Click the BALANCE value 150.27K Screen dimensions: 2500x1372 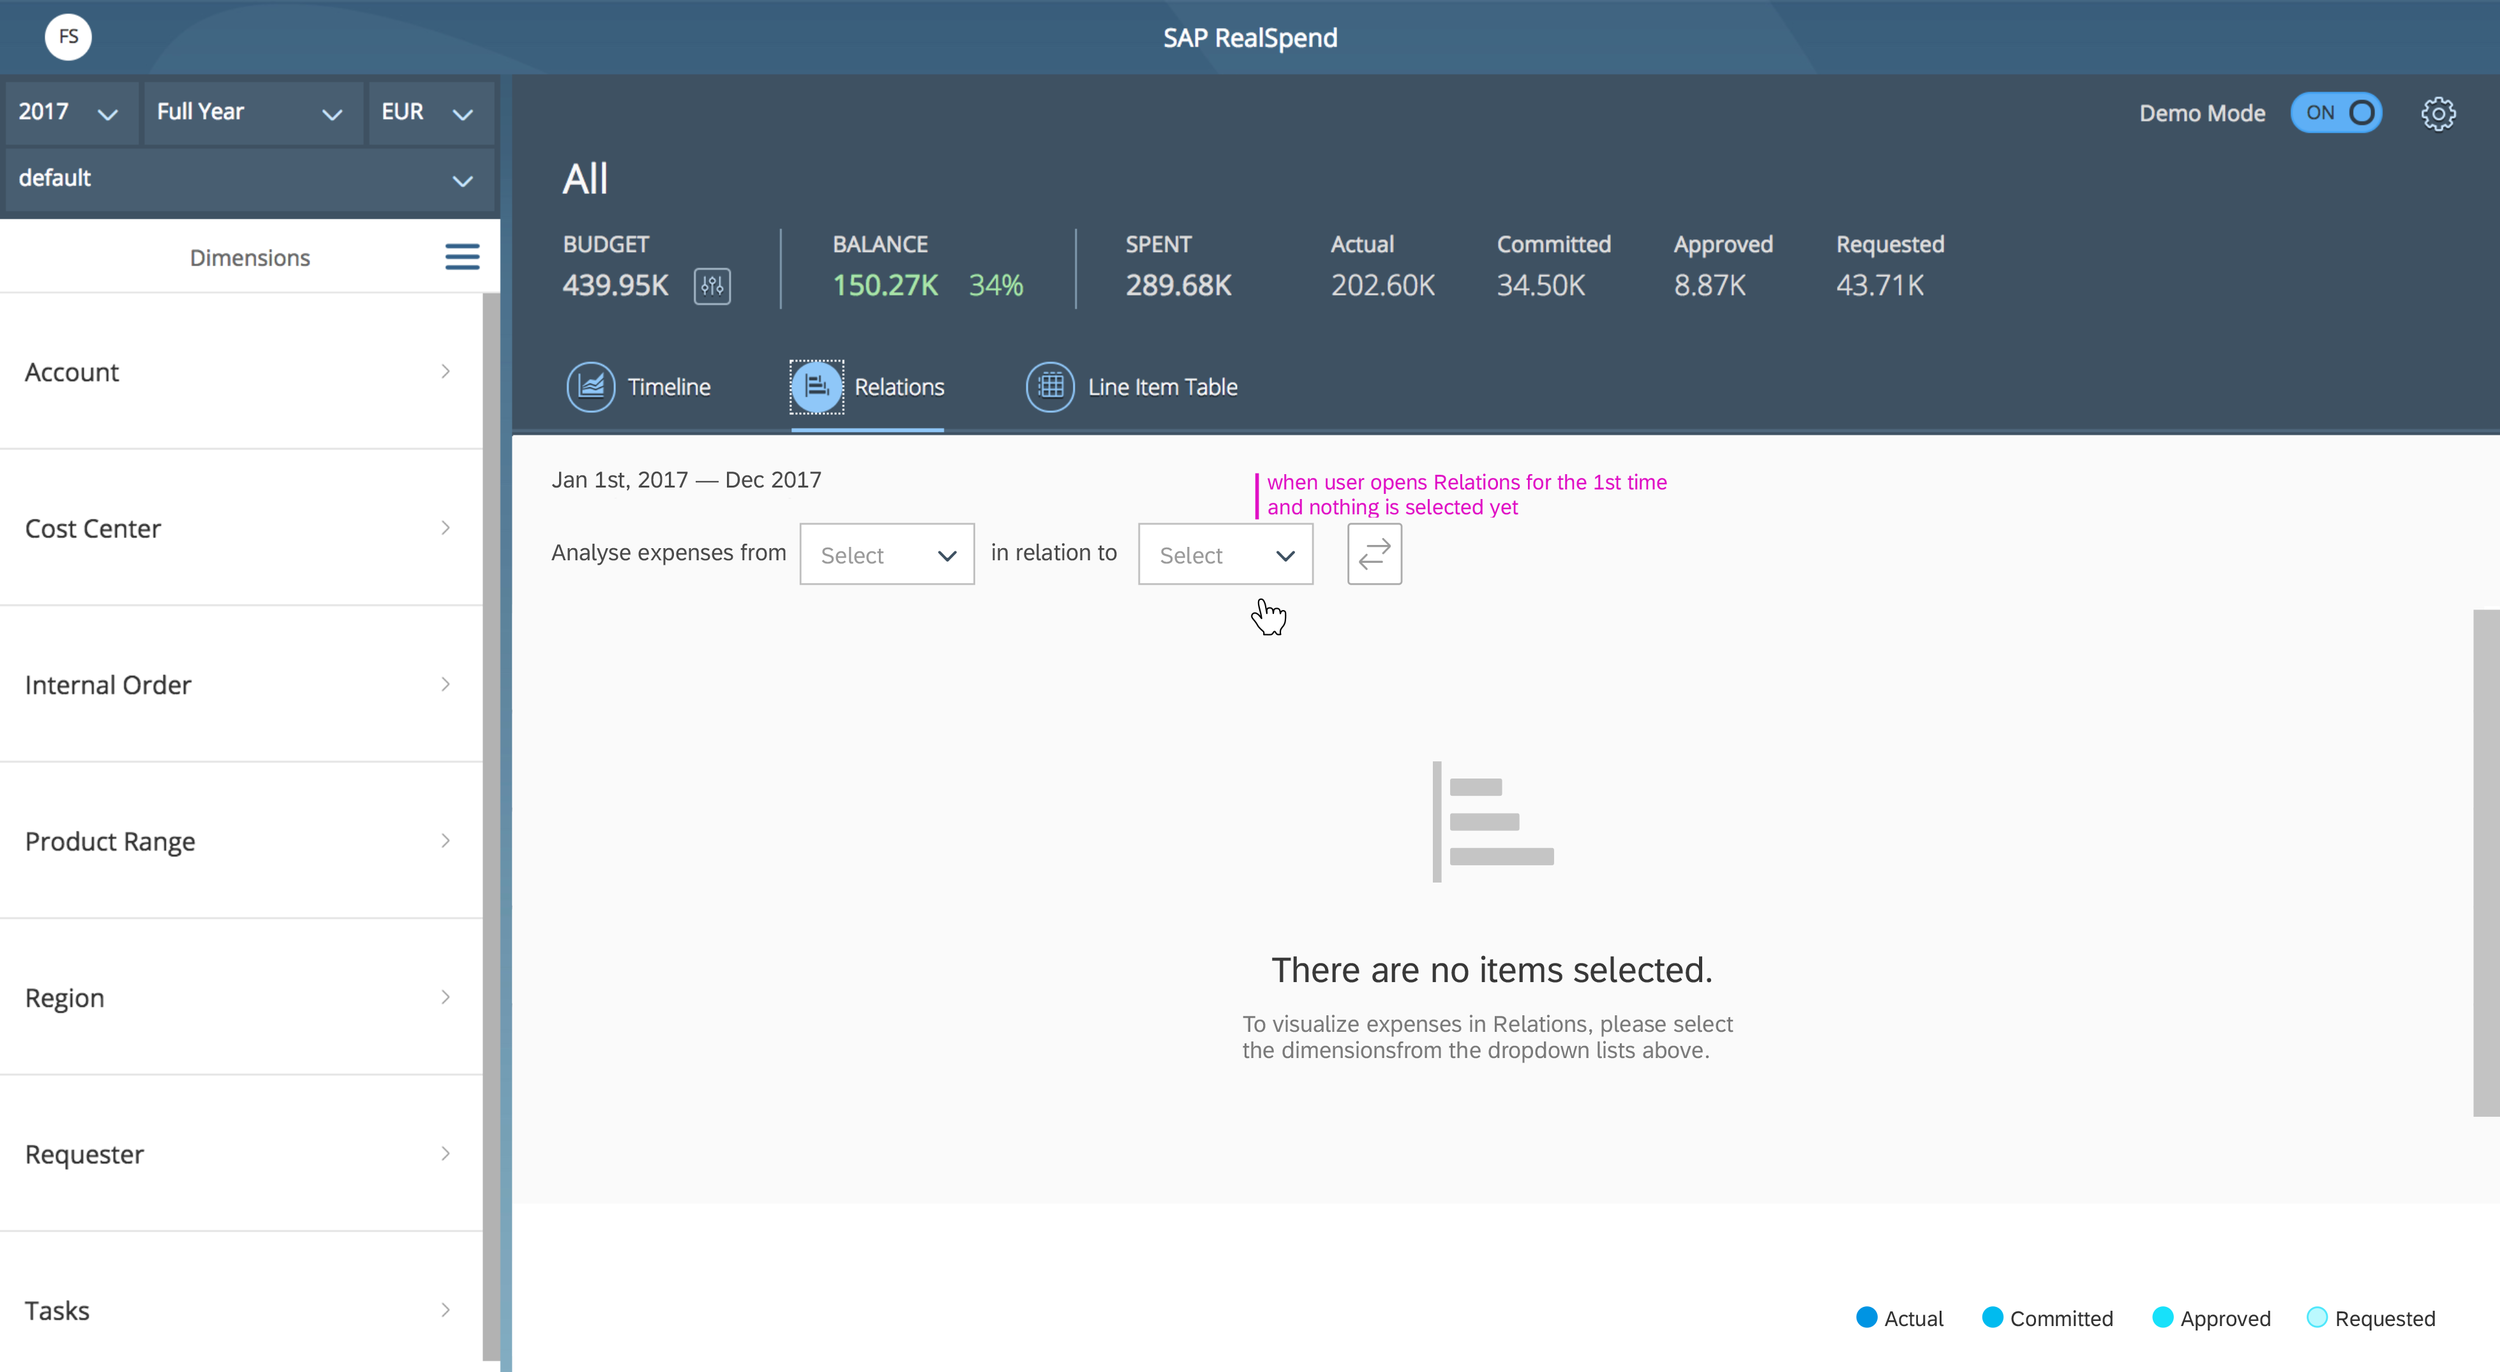click(x=885, y=286)
